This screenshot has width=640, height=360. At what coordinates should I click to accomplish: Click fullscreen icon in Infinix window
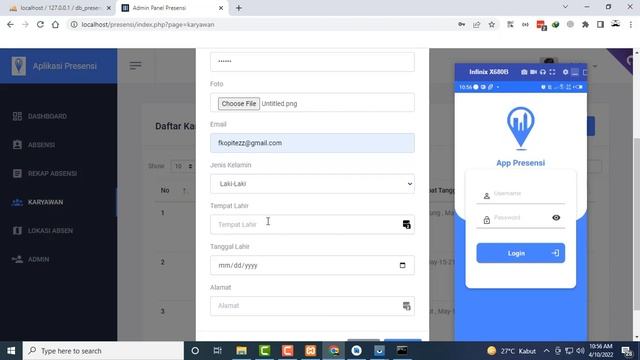(x=552, y=72)
